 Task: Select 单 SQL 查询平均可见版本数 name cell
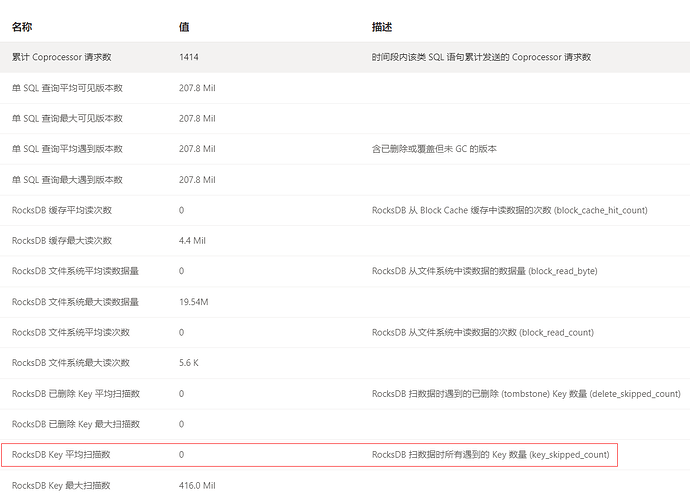click(67, 88)
